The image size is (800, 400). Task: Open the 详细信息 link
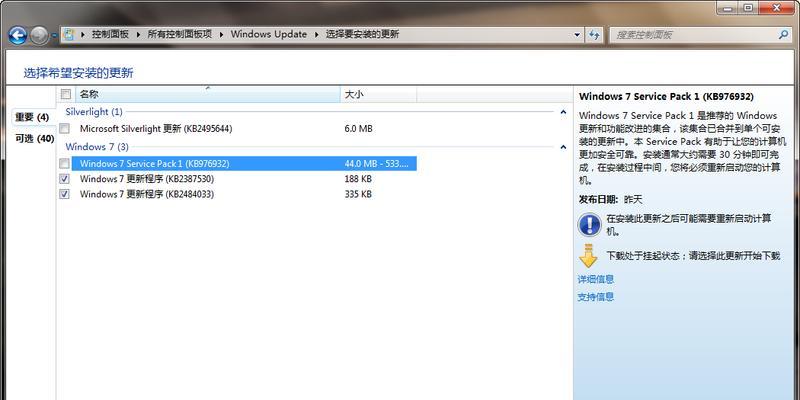pyautogui.click(x=595, y=279)
